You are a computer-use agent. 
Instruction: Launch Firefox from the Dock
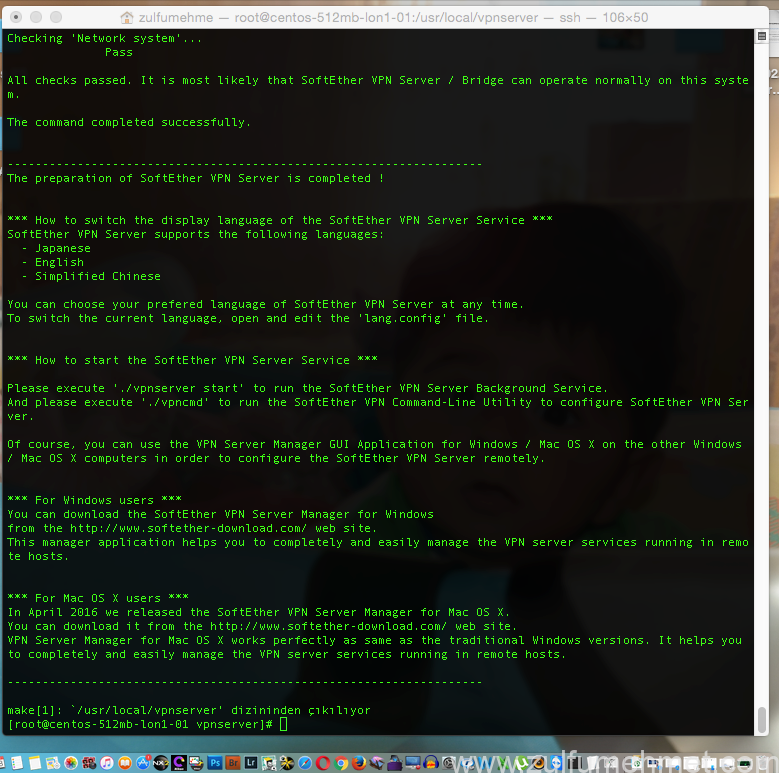pos(359,763)
